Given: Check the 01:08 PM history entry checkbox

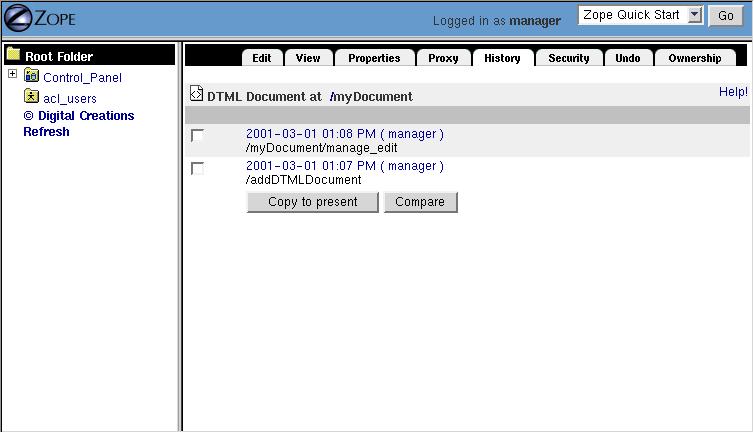Looking at the screenshot, I should [x=197, y=135].
